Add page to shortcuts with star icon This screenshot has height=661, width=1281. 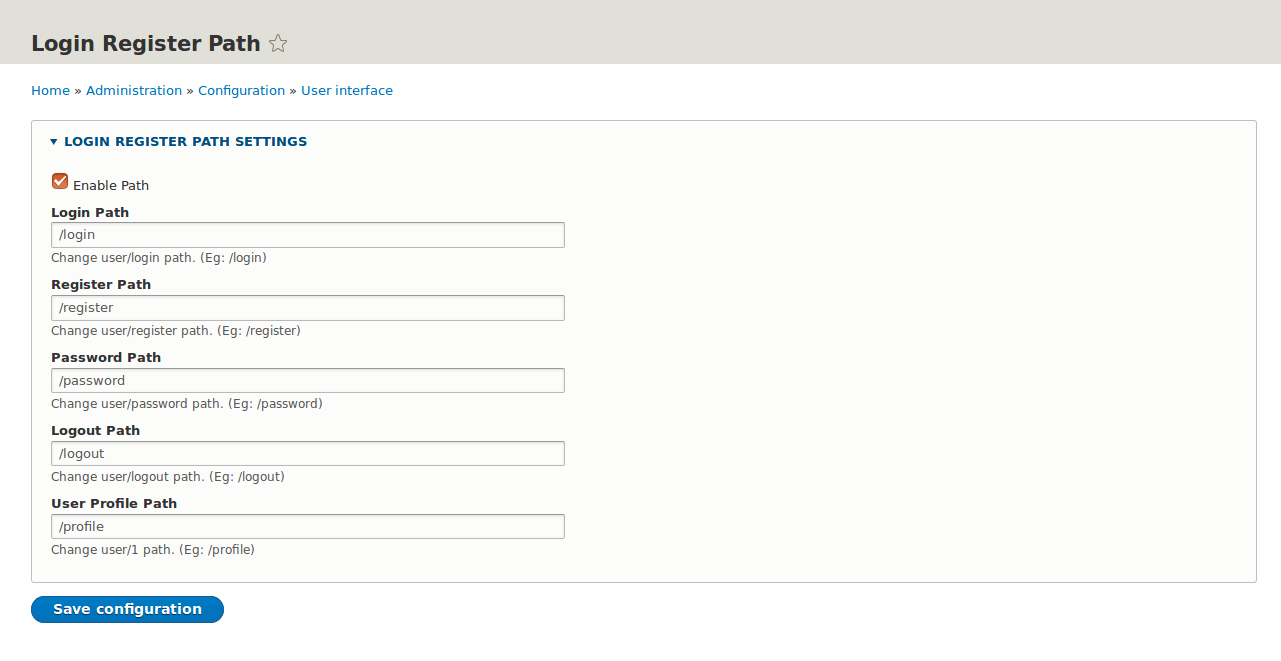[279, 44]
